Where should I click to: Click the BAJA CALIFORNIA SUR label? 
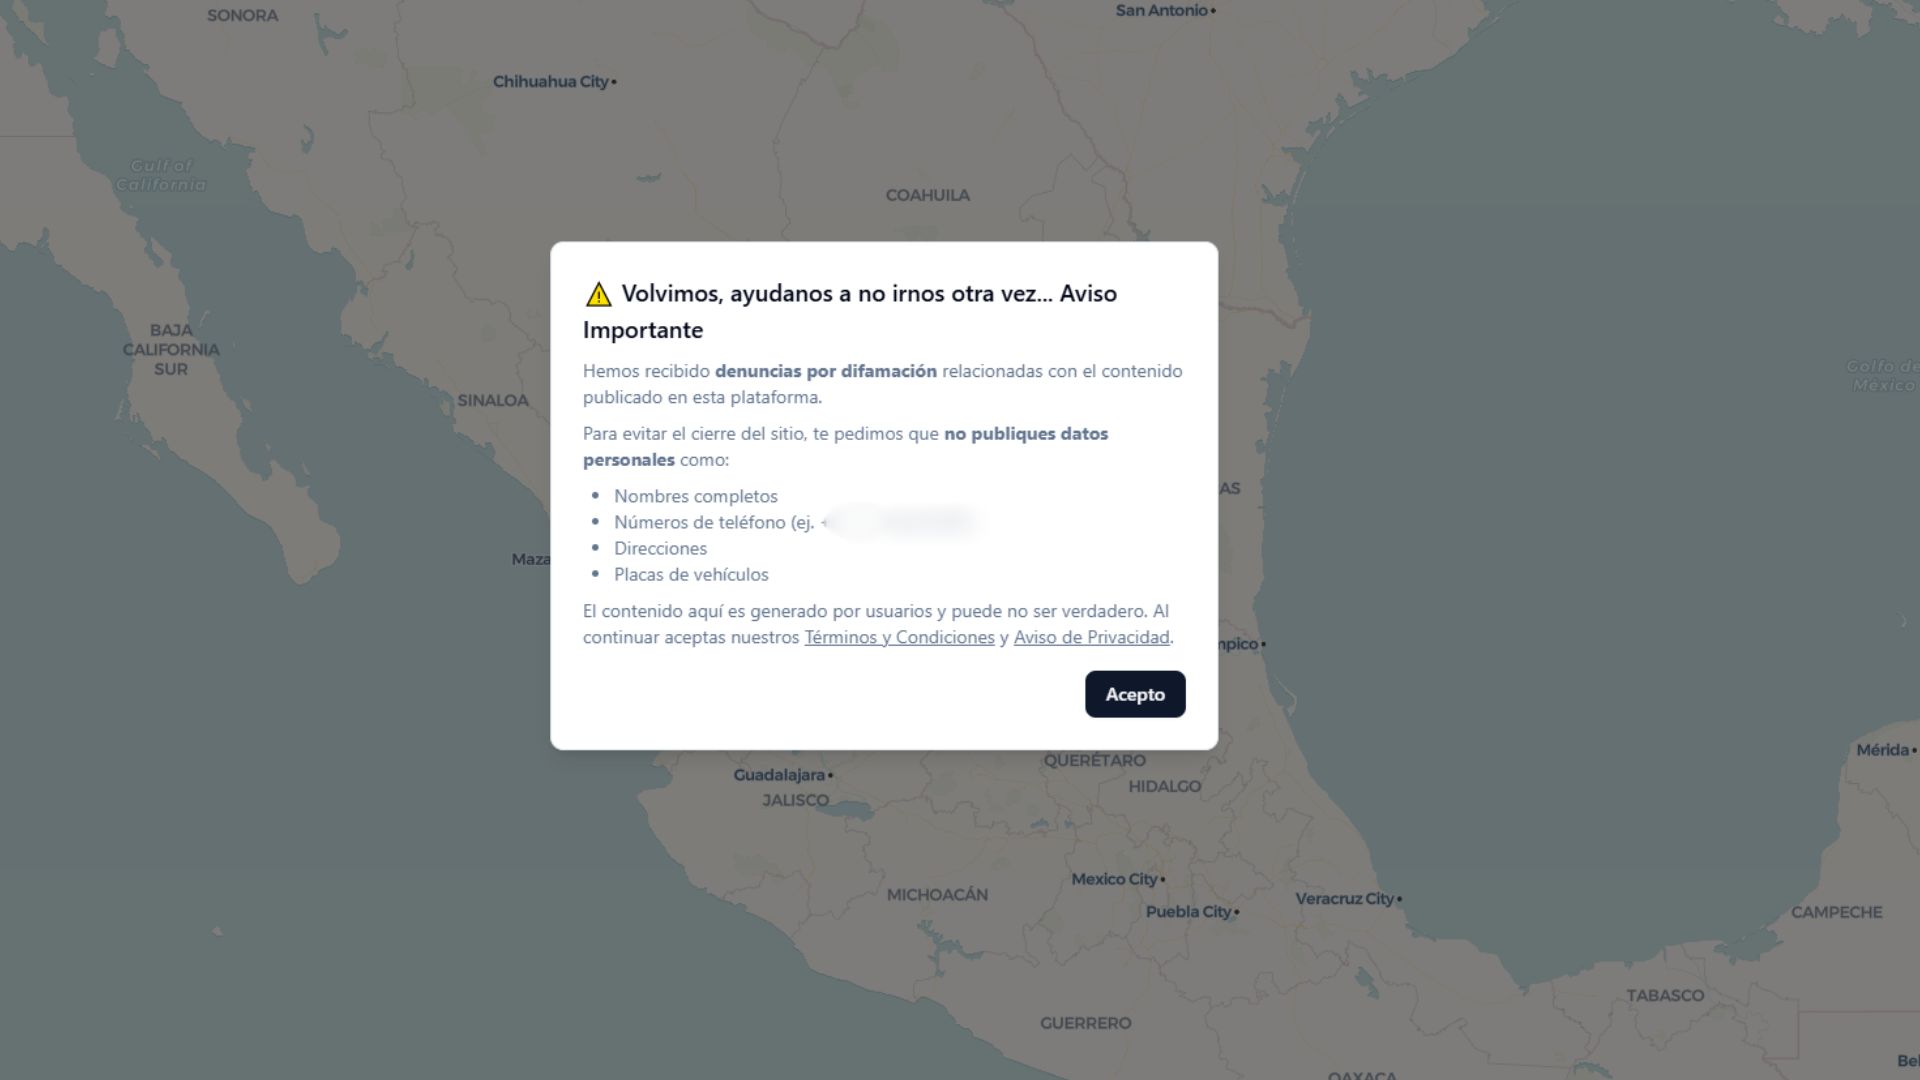[171, 349]
